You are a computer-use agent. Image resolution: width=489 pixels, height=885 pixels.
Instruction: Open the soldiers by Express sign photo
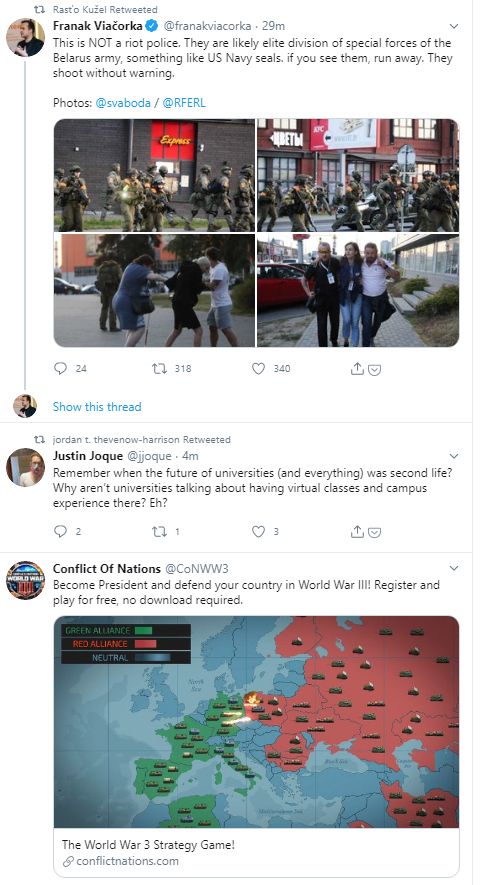tap(154, 175)
